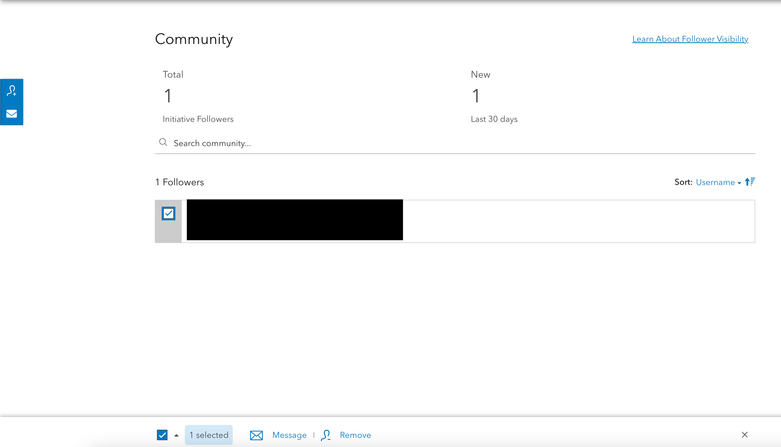Click the add follower icon in sidebar

pyautogui.click(x=11, y=90)
